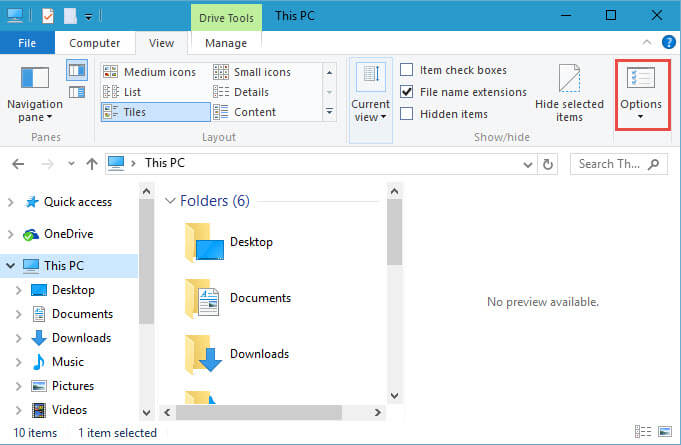681x445 pixels.
Task: Click the New folder quick access icon
Action: pyautogui.click(x=70, y=16)
